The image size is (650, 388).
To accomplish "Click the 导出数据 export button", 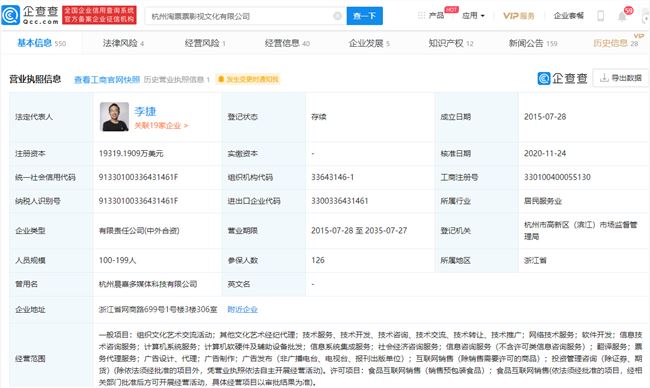I will point(620,78).
